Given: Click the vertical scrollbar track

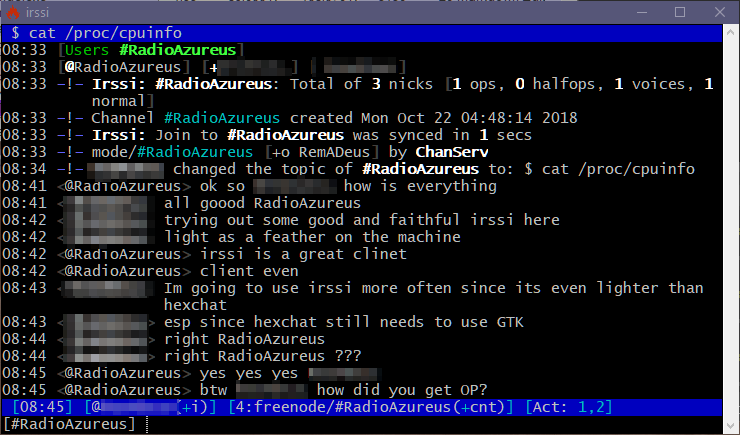Looking at the screenshot, I should pyautogui.click(x=731, y=229).
